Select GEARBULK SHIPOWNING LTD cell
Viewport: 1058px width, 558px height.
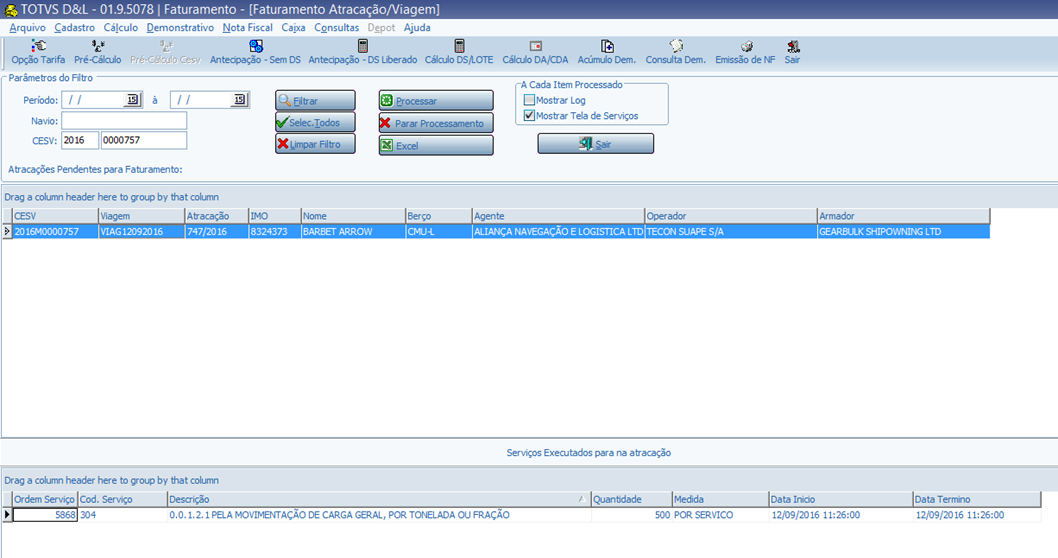pyautogui.click(x=903, y=231)
